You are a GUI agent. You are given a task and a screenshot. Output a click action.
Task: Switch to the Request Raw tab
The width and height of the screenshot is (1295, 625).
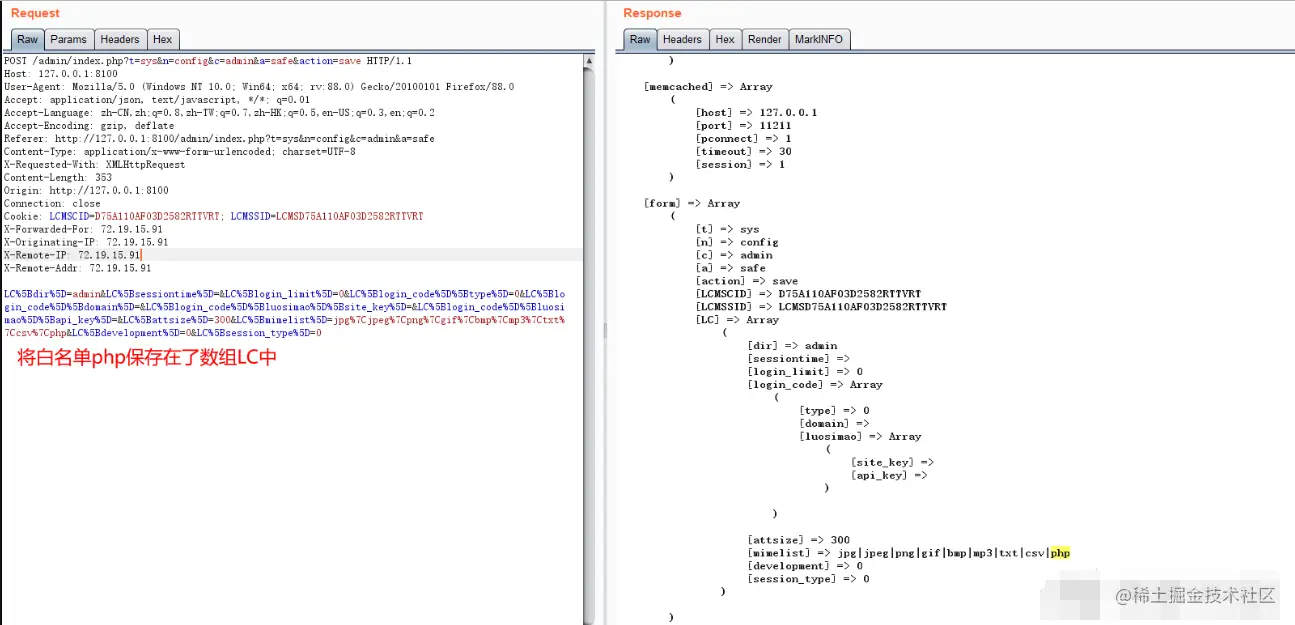[x=27, y=40]
